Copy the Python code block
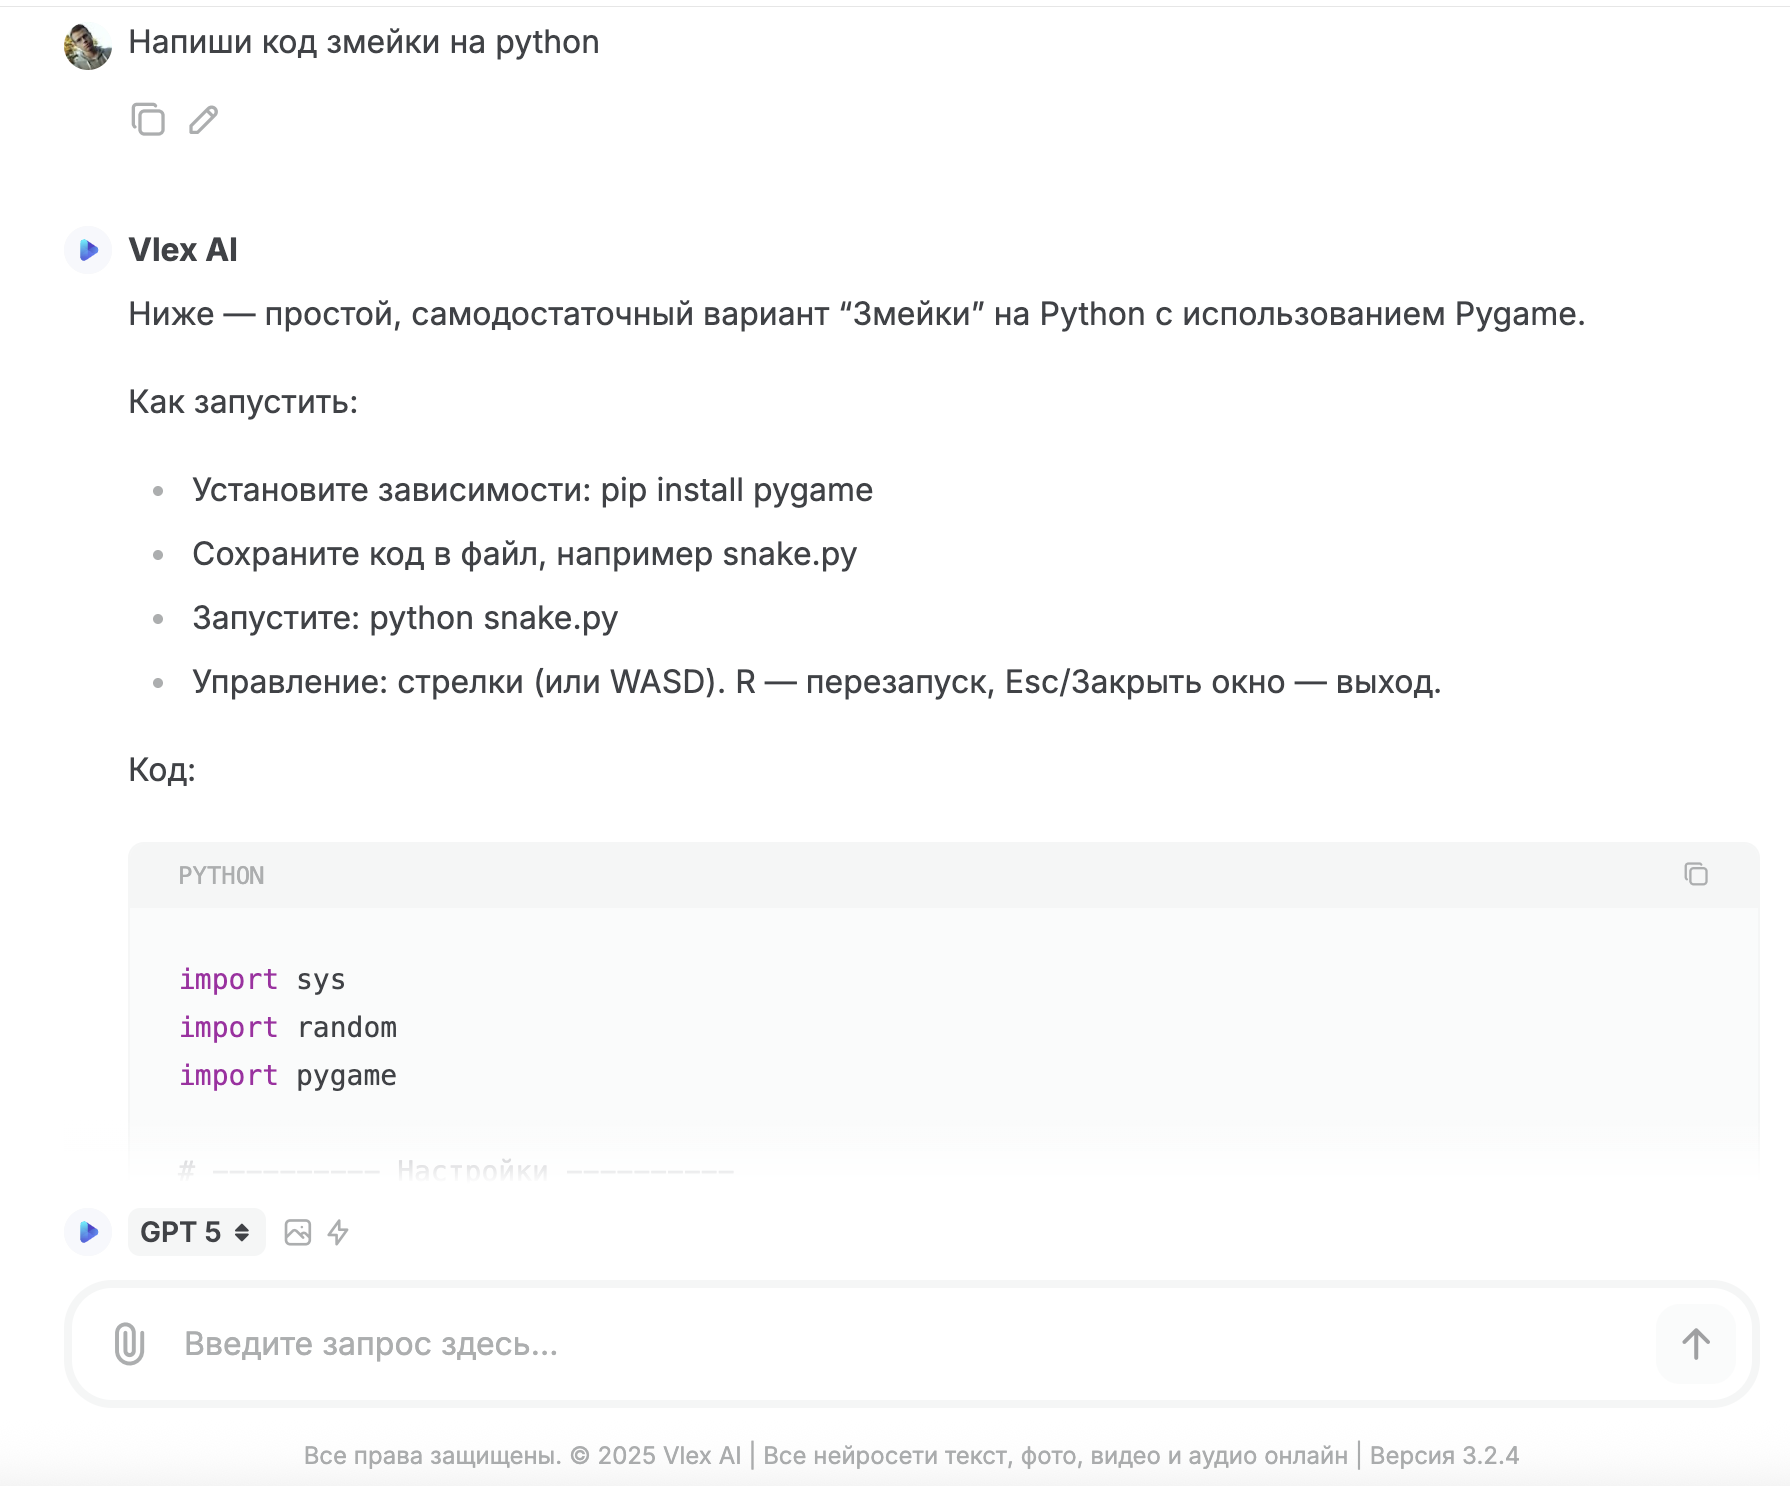The width and height of the screenshot is (1790, 1486). point(1695,874)
